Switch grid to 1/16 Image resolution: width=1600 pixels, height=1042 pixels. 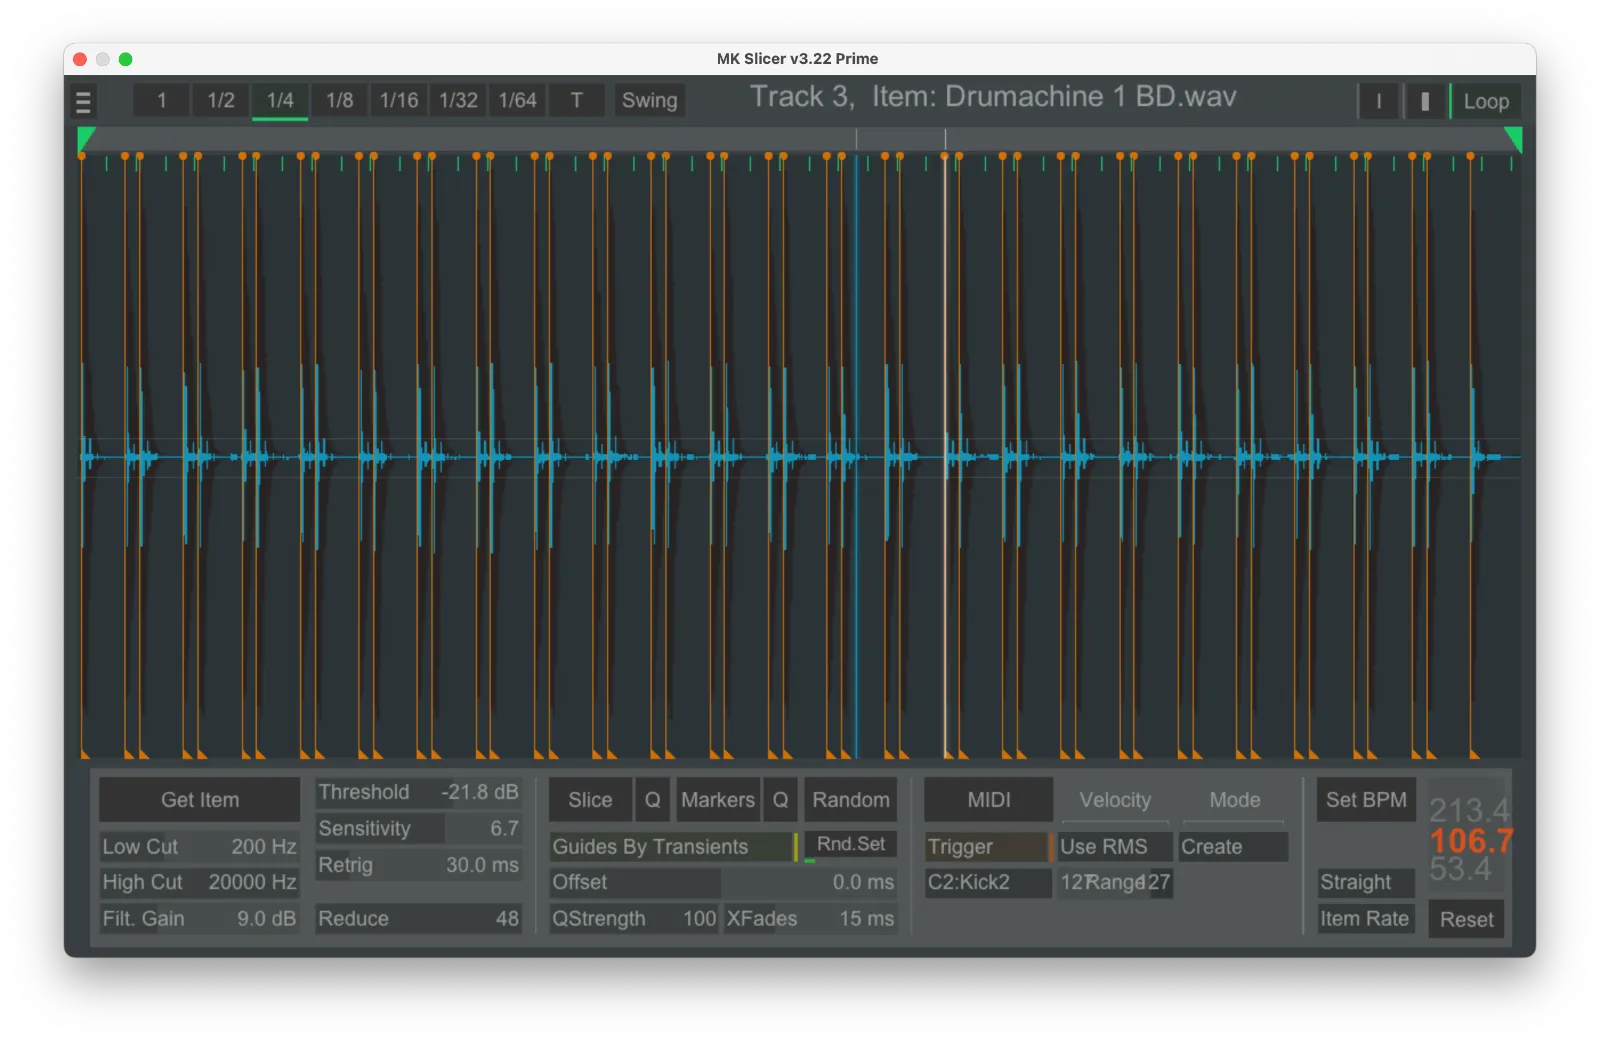coord(399,100)
